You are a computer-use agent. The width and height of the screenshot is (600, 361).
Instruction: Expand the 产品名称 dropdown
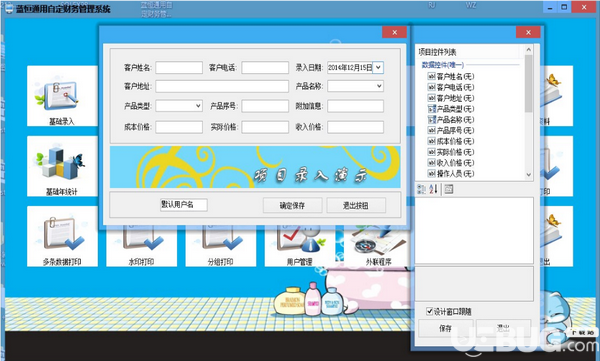[x=379, y=86]
